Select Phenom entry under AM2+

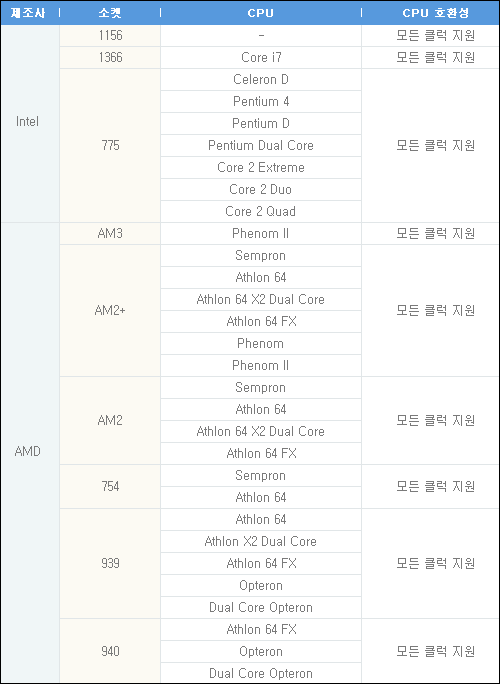tap(261, 344)
